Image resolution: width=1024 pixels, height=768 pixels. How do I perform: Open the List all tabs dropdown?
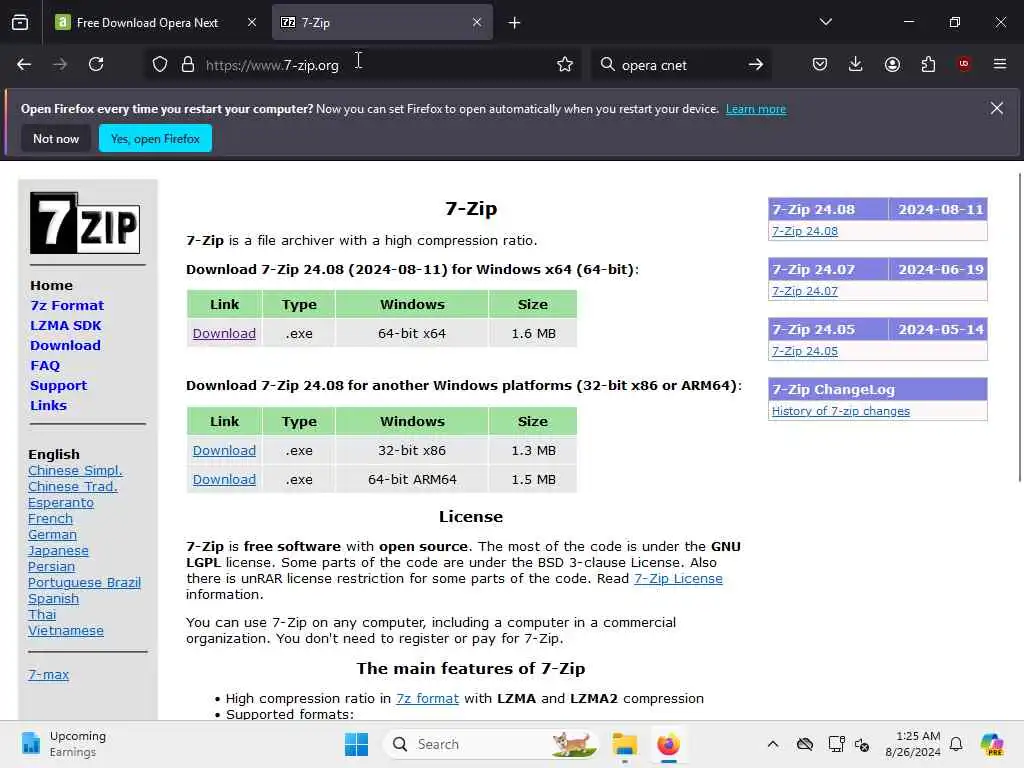point(825,22)
